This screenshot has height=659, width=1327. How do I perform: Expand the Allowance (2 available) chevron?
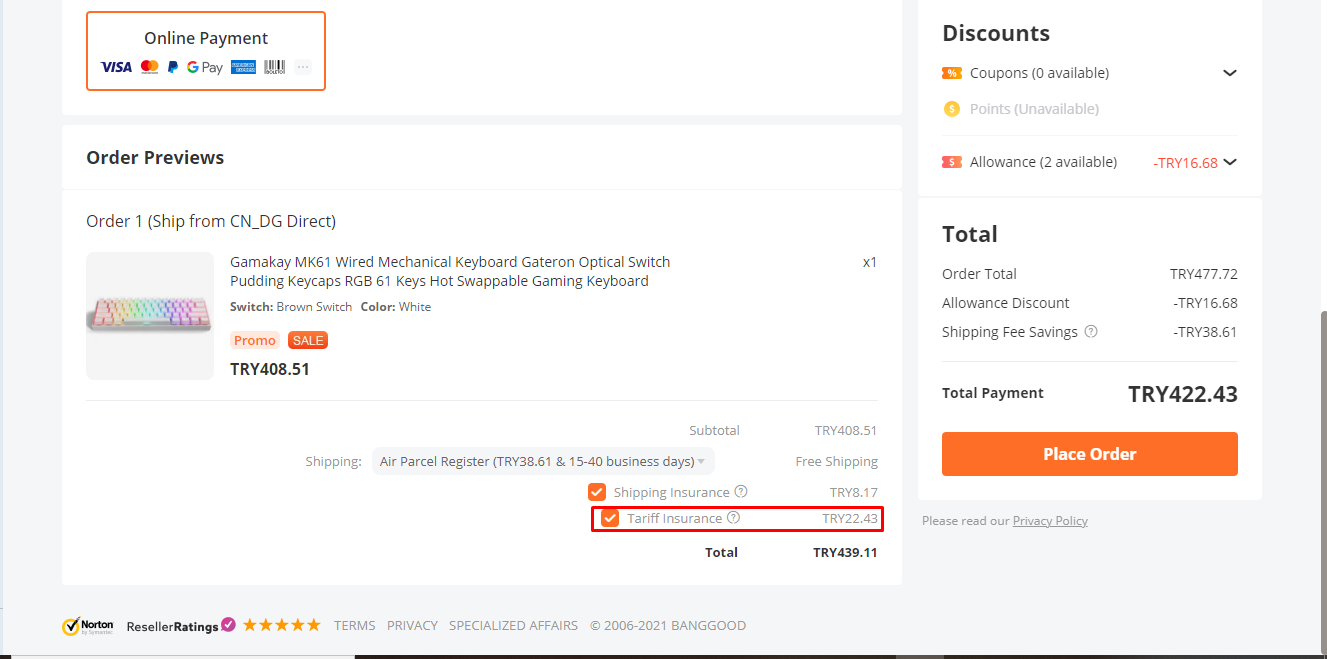[1230, 162]
